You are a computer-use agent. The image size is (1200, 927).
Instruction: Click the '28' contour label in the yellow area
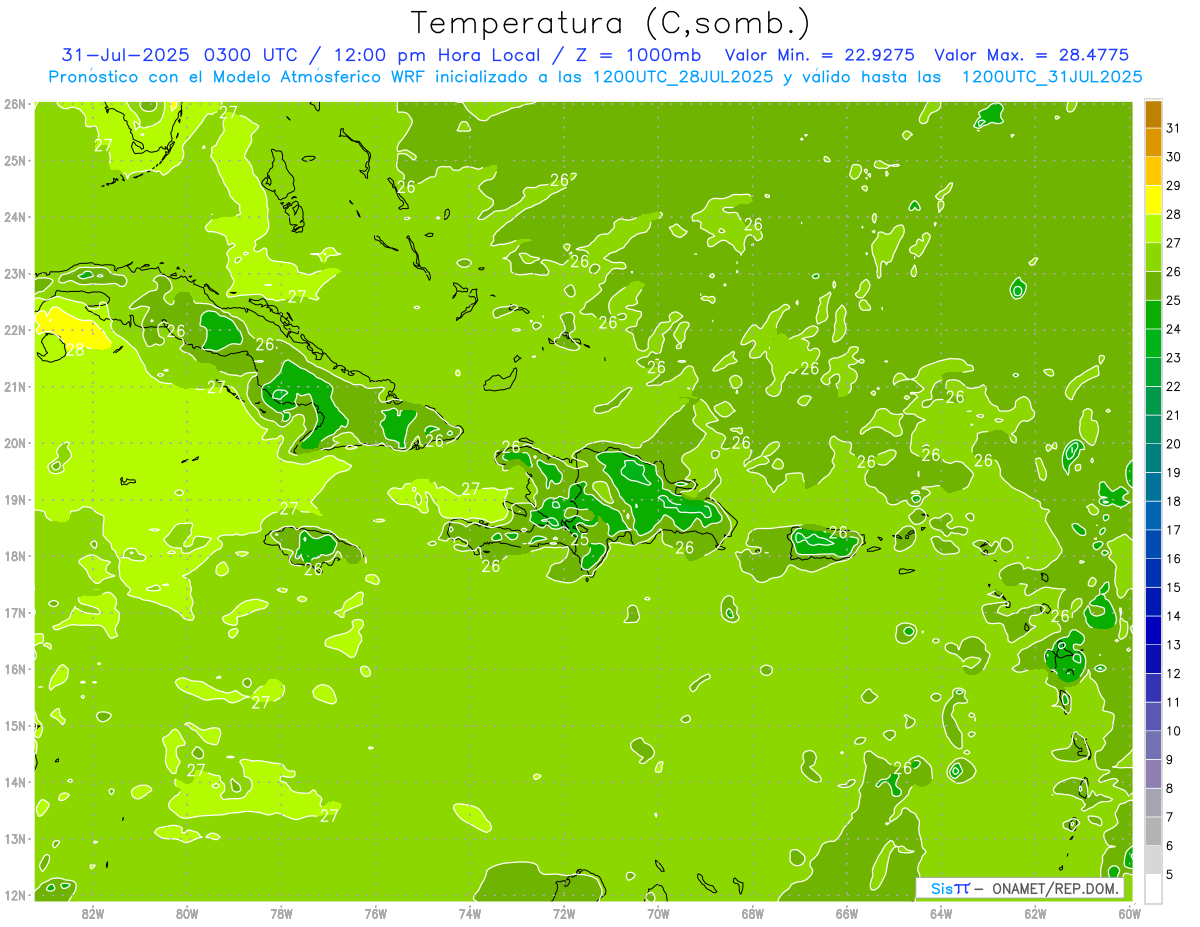coord(76,350)
